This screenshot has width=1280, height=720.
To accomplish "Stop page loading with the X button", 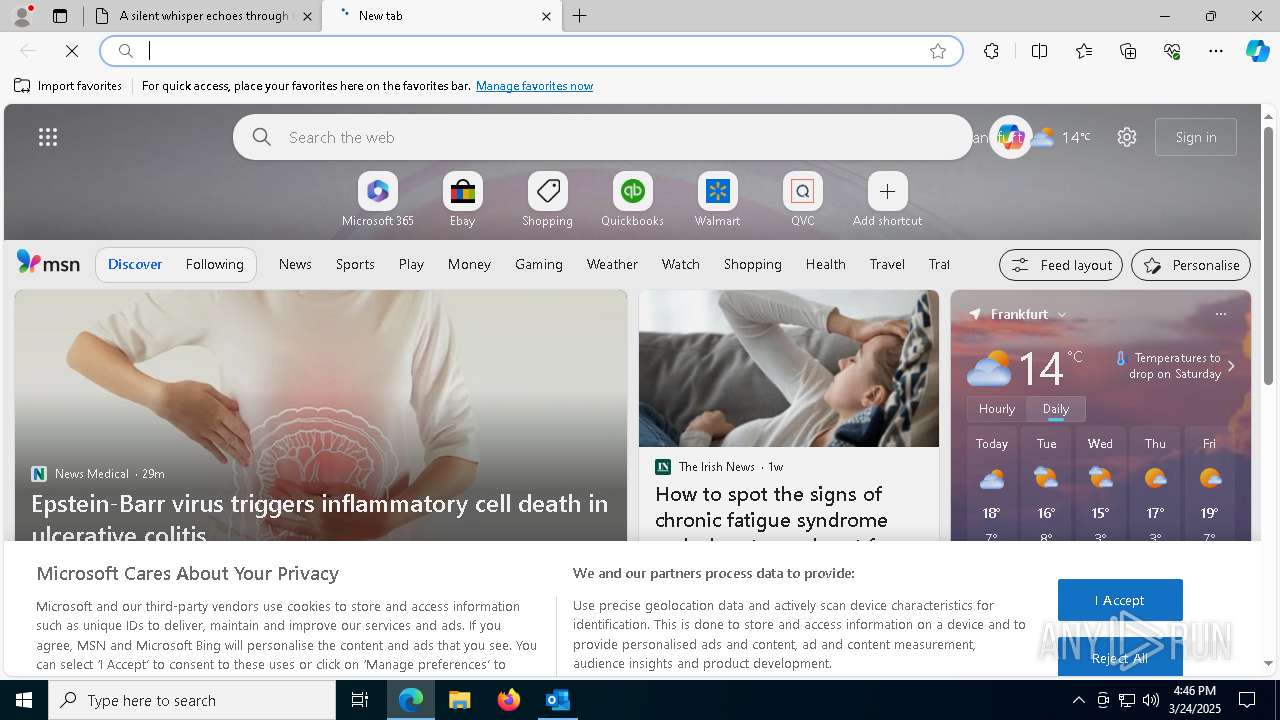I will point(72,51).
